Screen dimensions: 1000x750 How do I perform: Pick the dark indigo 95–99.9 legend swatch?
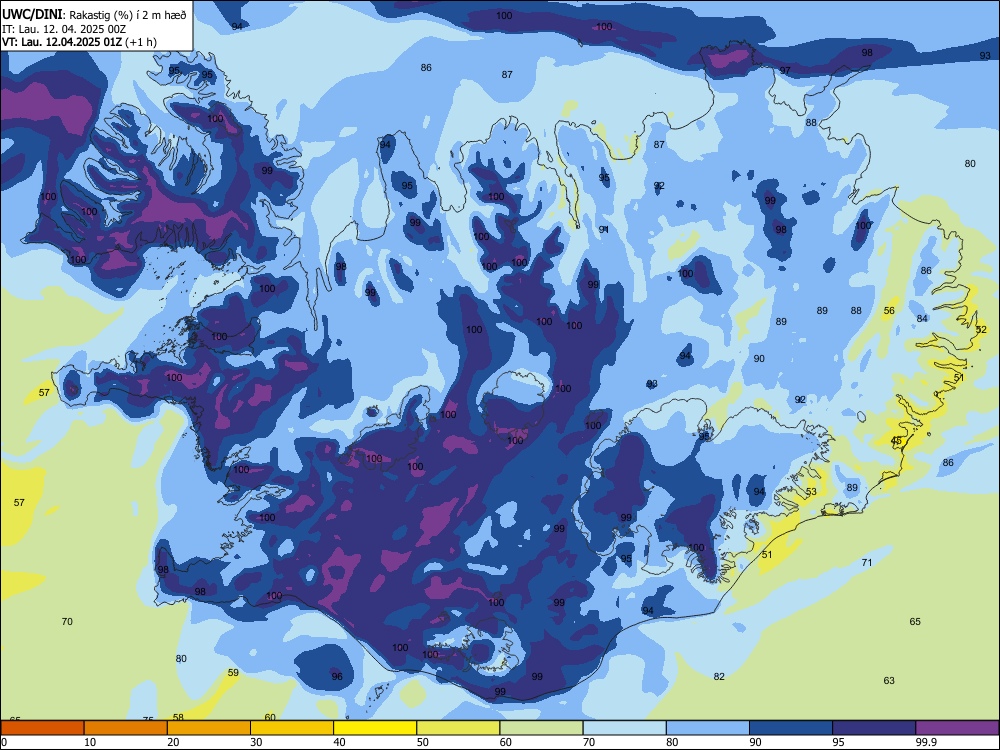pyautogui.click(x=874, y=728)
